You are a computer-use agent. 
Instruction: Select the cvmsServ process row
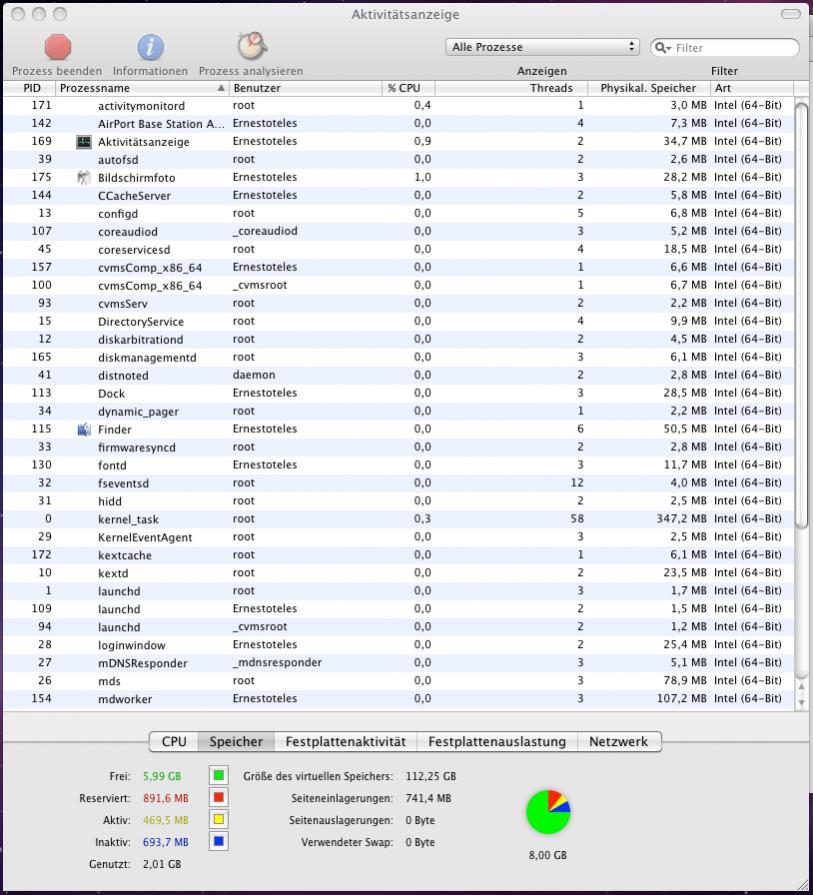pyautogui.click(x=399, y=303)
